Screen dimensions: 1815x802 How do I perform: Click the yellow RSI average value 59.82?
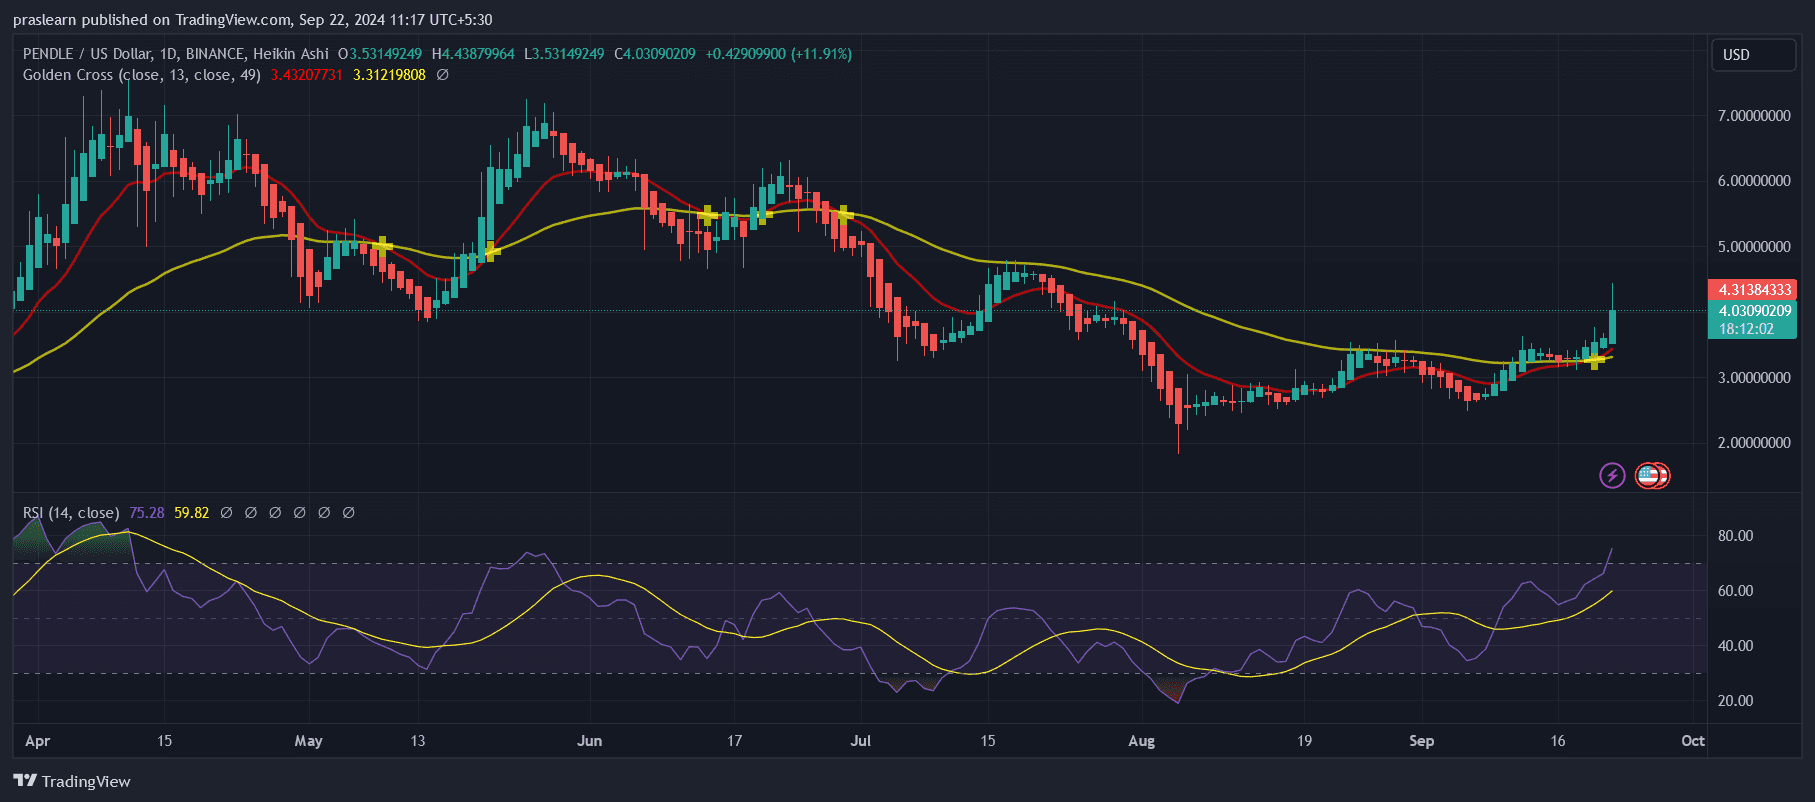point(192,513)
